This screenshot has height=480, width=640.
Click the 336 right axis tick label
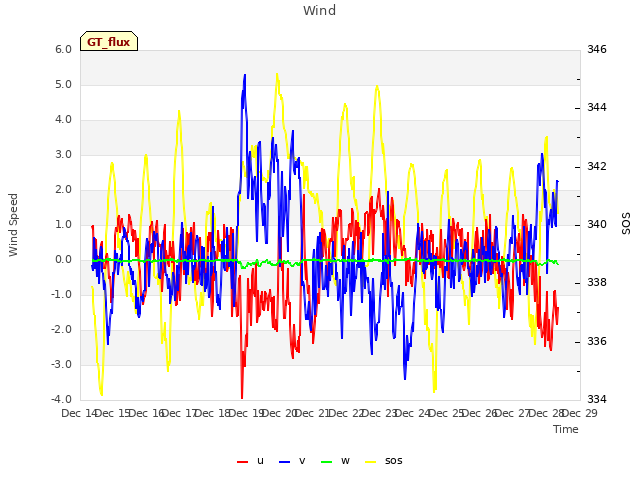click(597, 341)
